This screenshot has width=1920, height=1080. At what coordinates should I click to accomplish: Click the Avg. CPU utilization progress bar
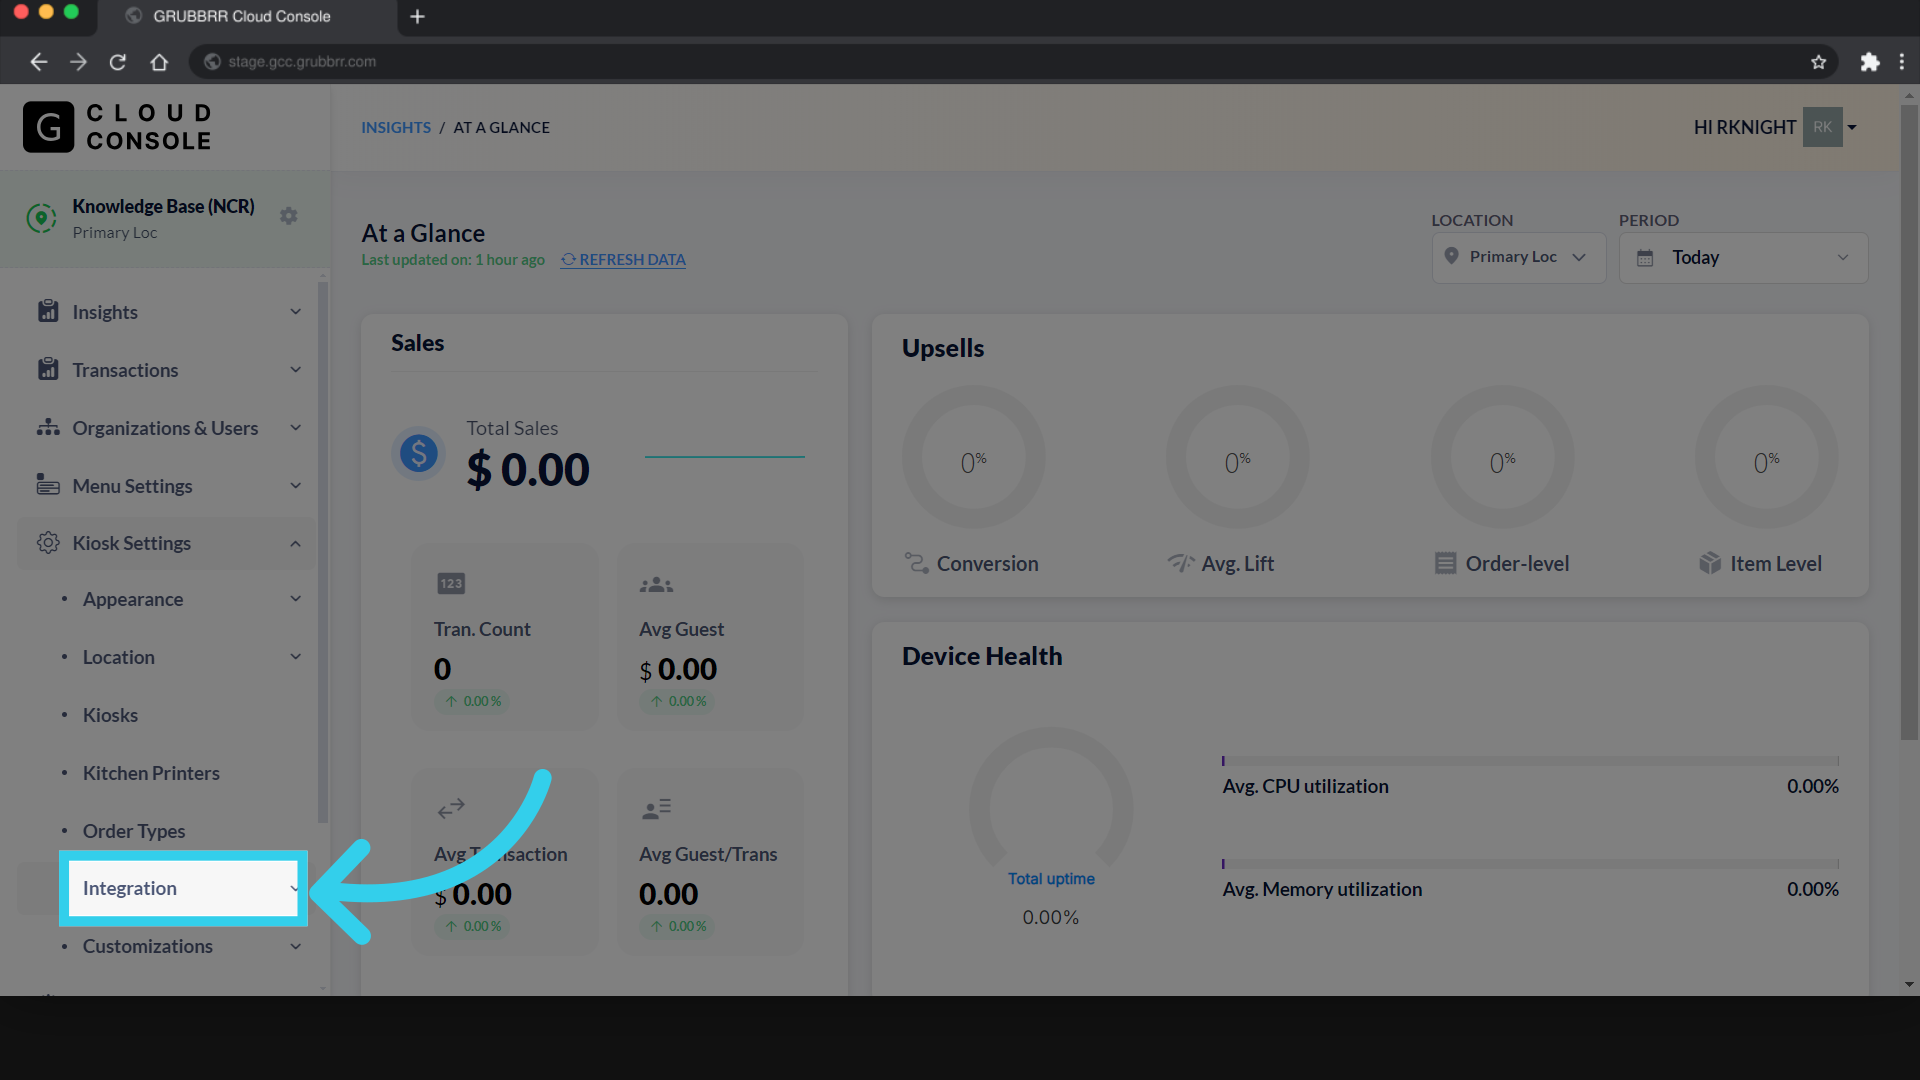tap(1530, 759)
